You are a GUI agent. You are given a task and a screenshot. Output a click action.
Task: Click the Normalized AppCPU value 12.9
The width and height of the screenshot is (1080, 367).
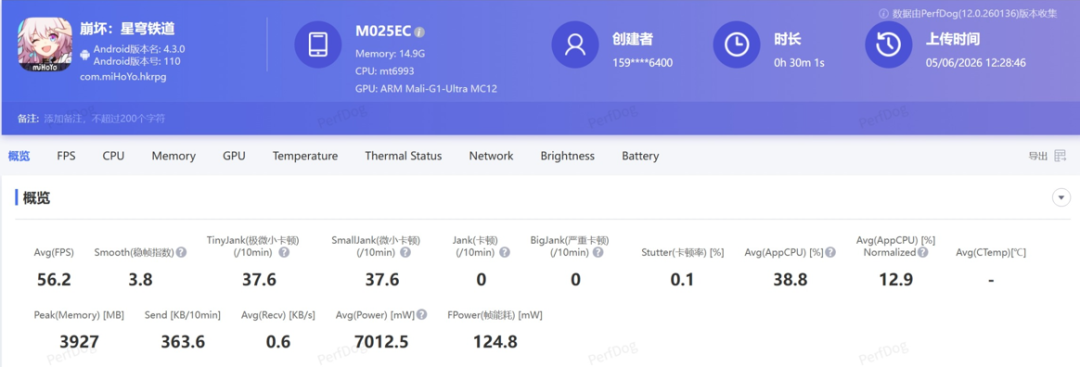click(x=896, y=280)
